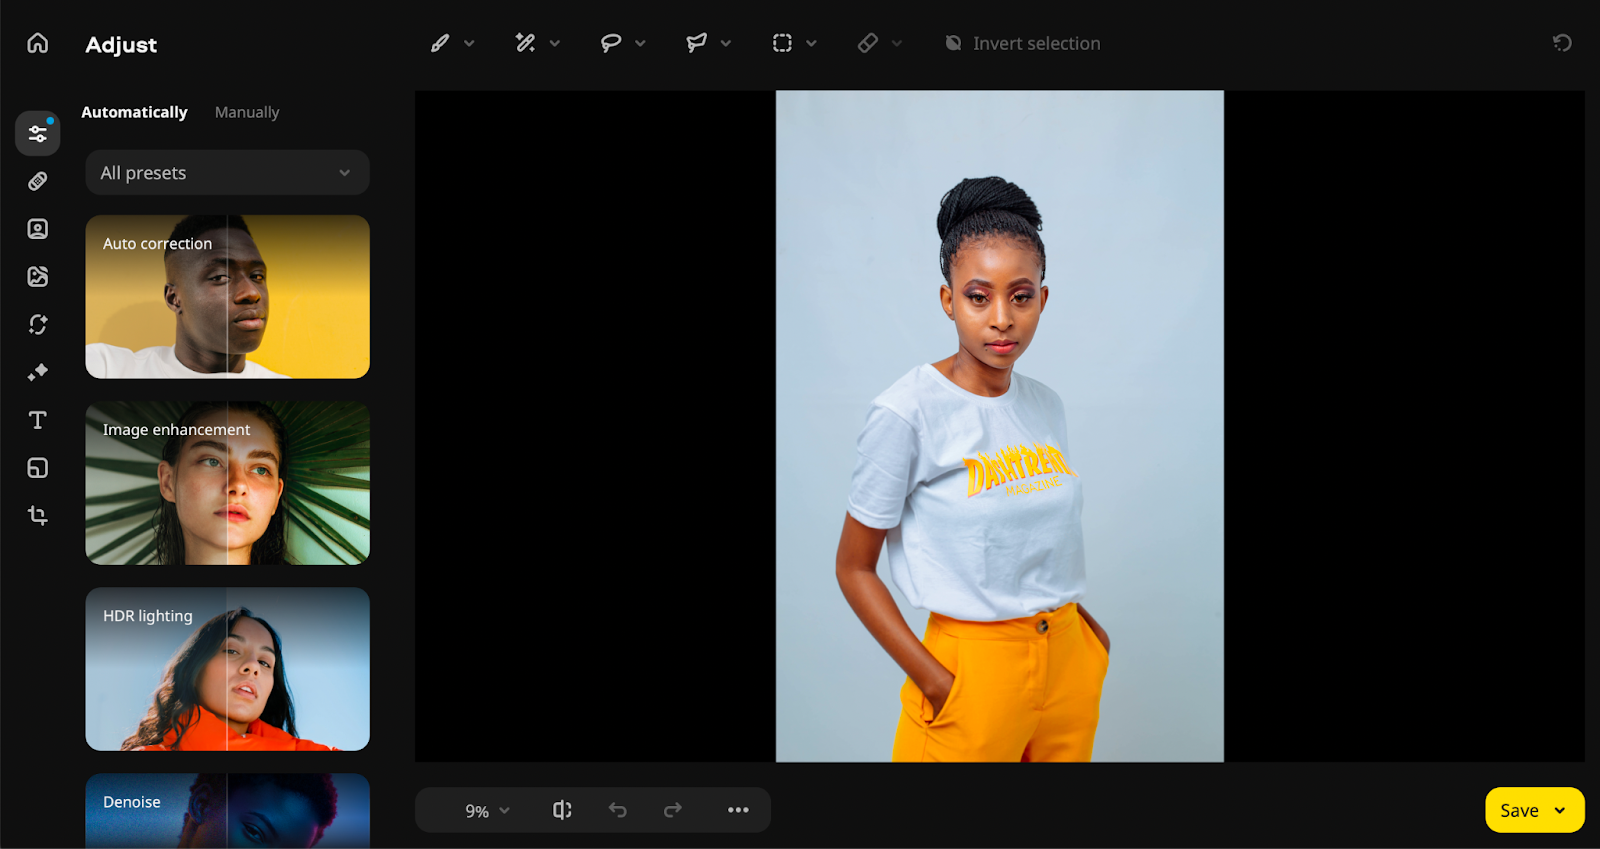The image size is (1600, 849).
Task: Apply the Auto correction preset
Action: [227, 297]
